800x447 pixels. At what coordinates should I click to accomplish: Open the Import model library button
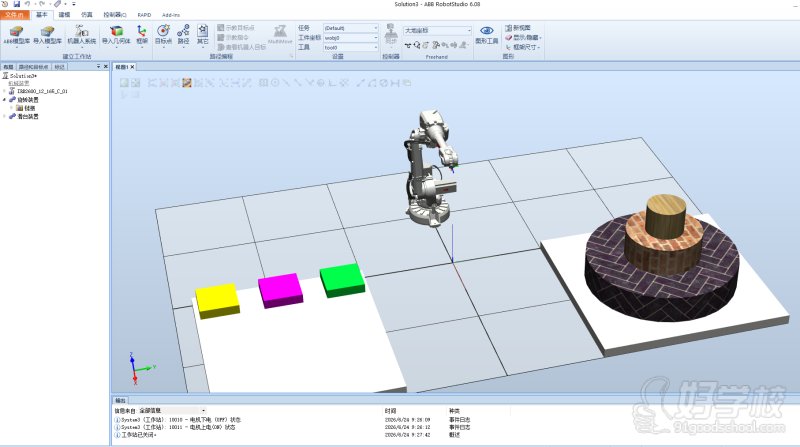point(47,36)
